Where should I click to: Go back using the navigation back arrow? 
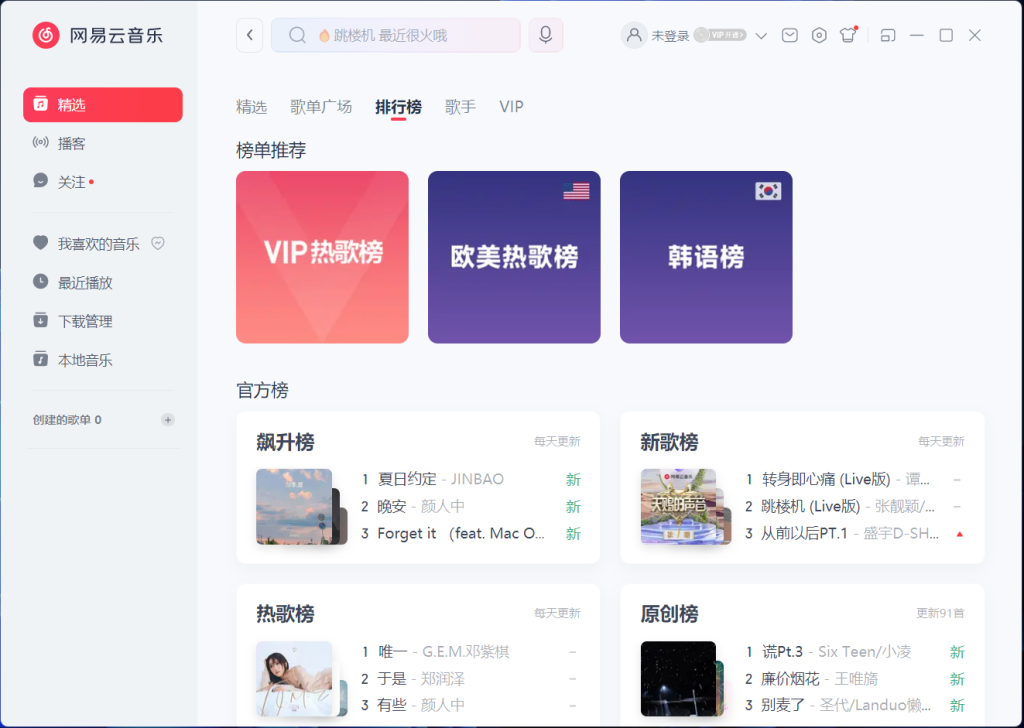(249, 34)
